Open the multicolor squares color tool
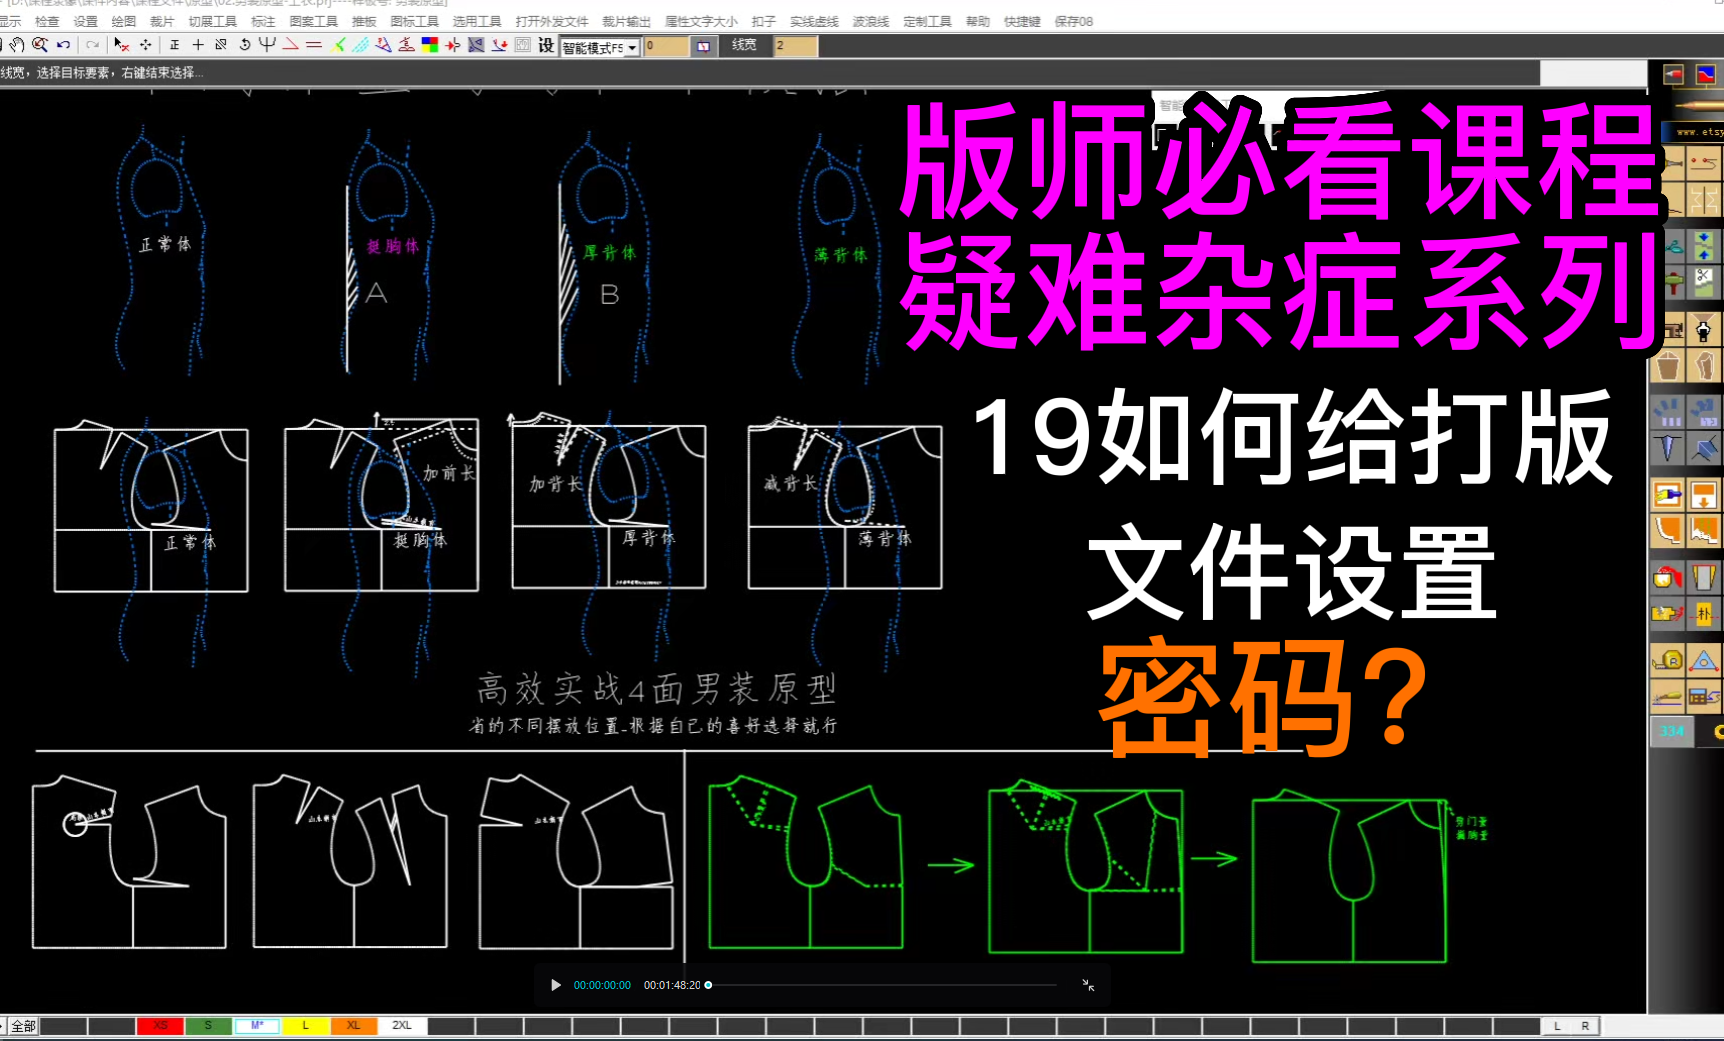Viewport: 1724px width, 1041px height. (430, 45)
